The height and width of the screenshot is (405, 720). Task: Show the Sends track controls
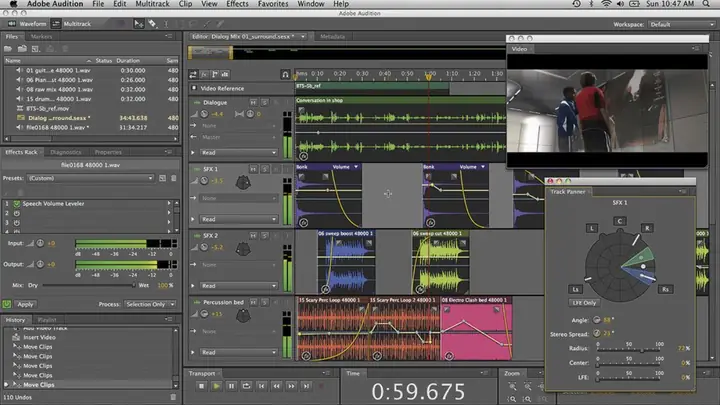214,74
